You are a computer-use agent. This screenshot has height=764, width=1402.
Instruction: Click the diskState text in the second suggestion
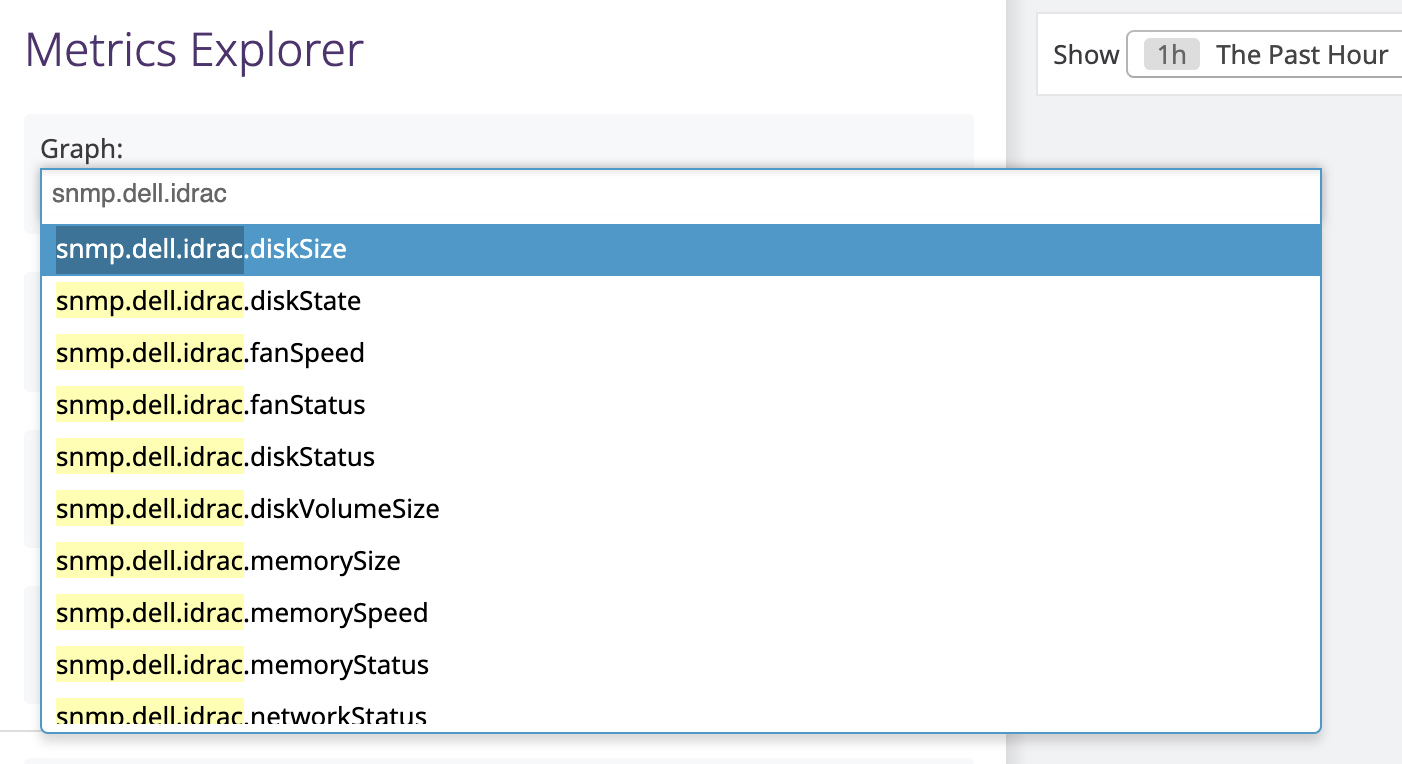tap(305, 301)
